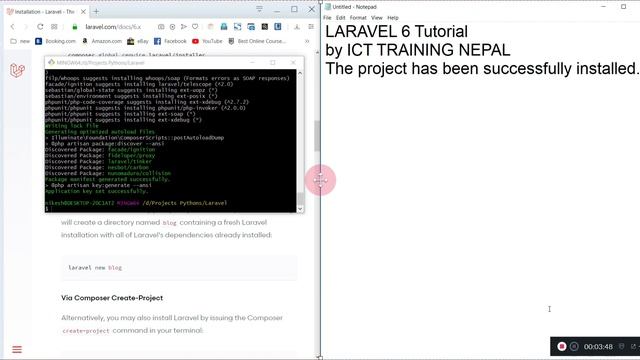Reload the Laravel docs page
Viewport: 640px width, 360px height.
coord(40,27)
